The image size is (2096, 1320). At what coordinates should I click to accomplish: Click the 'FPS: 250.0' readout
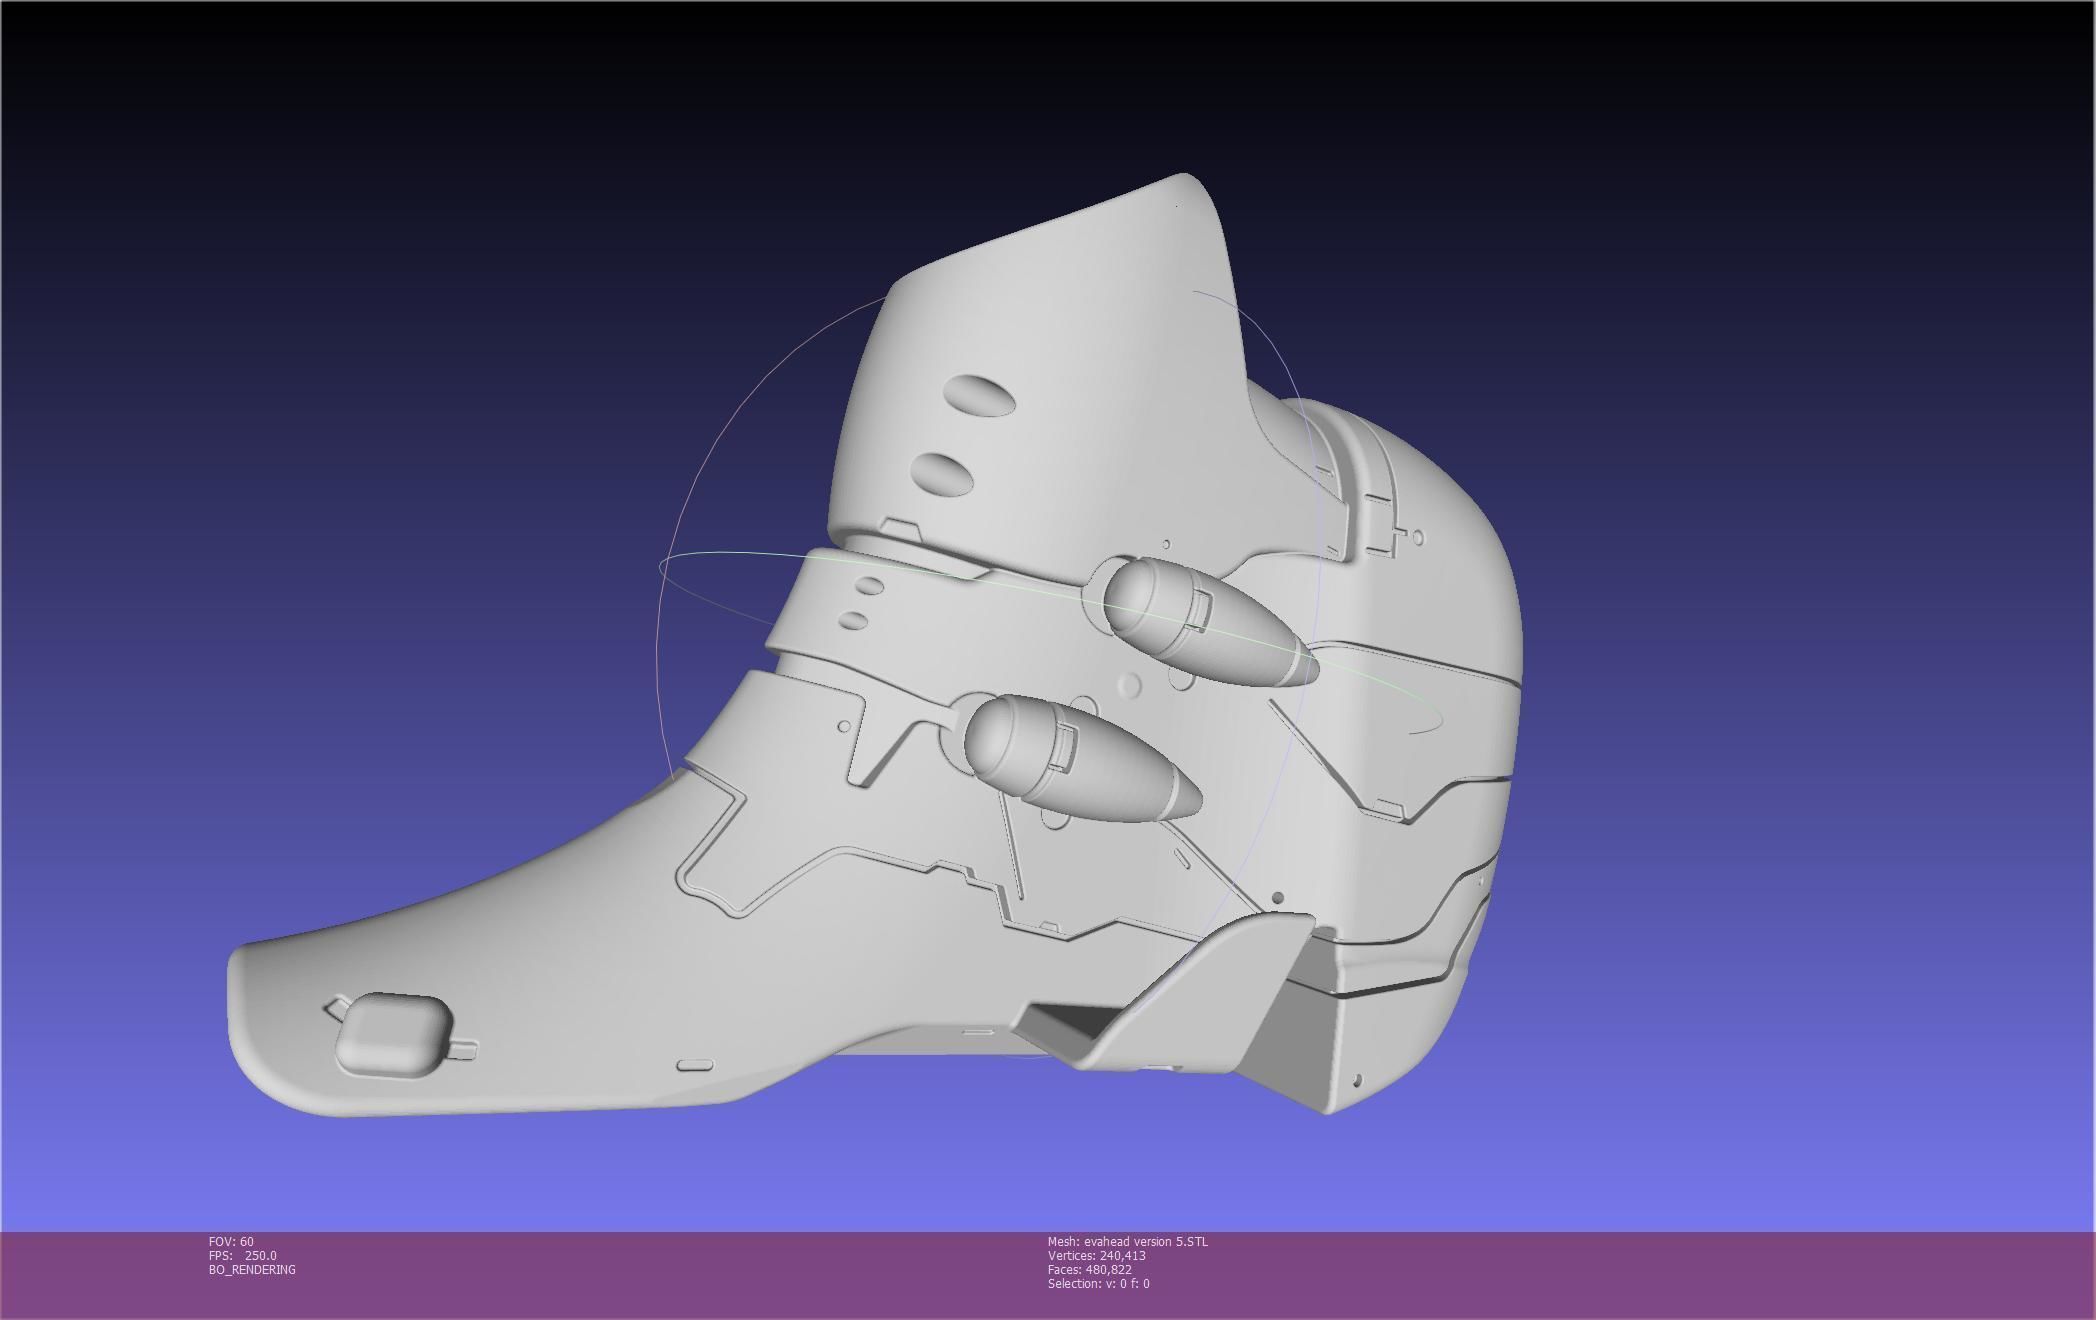pyautogui.click(x=243, y=1256)
